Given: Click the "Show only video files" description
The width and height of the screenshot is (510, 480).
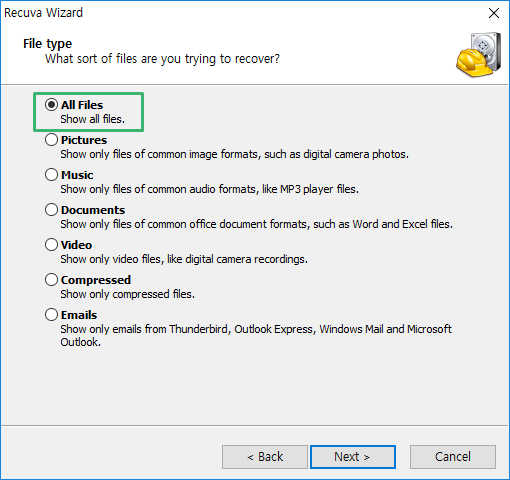Looking at the screenshot, I should (x=184, y=259).
